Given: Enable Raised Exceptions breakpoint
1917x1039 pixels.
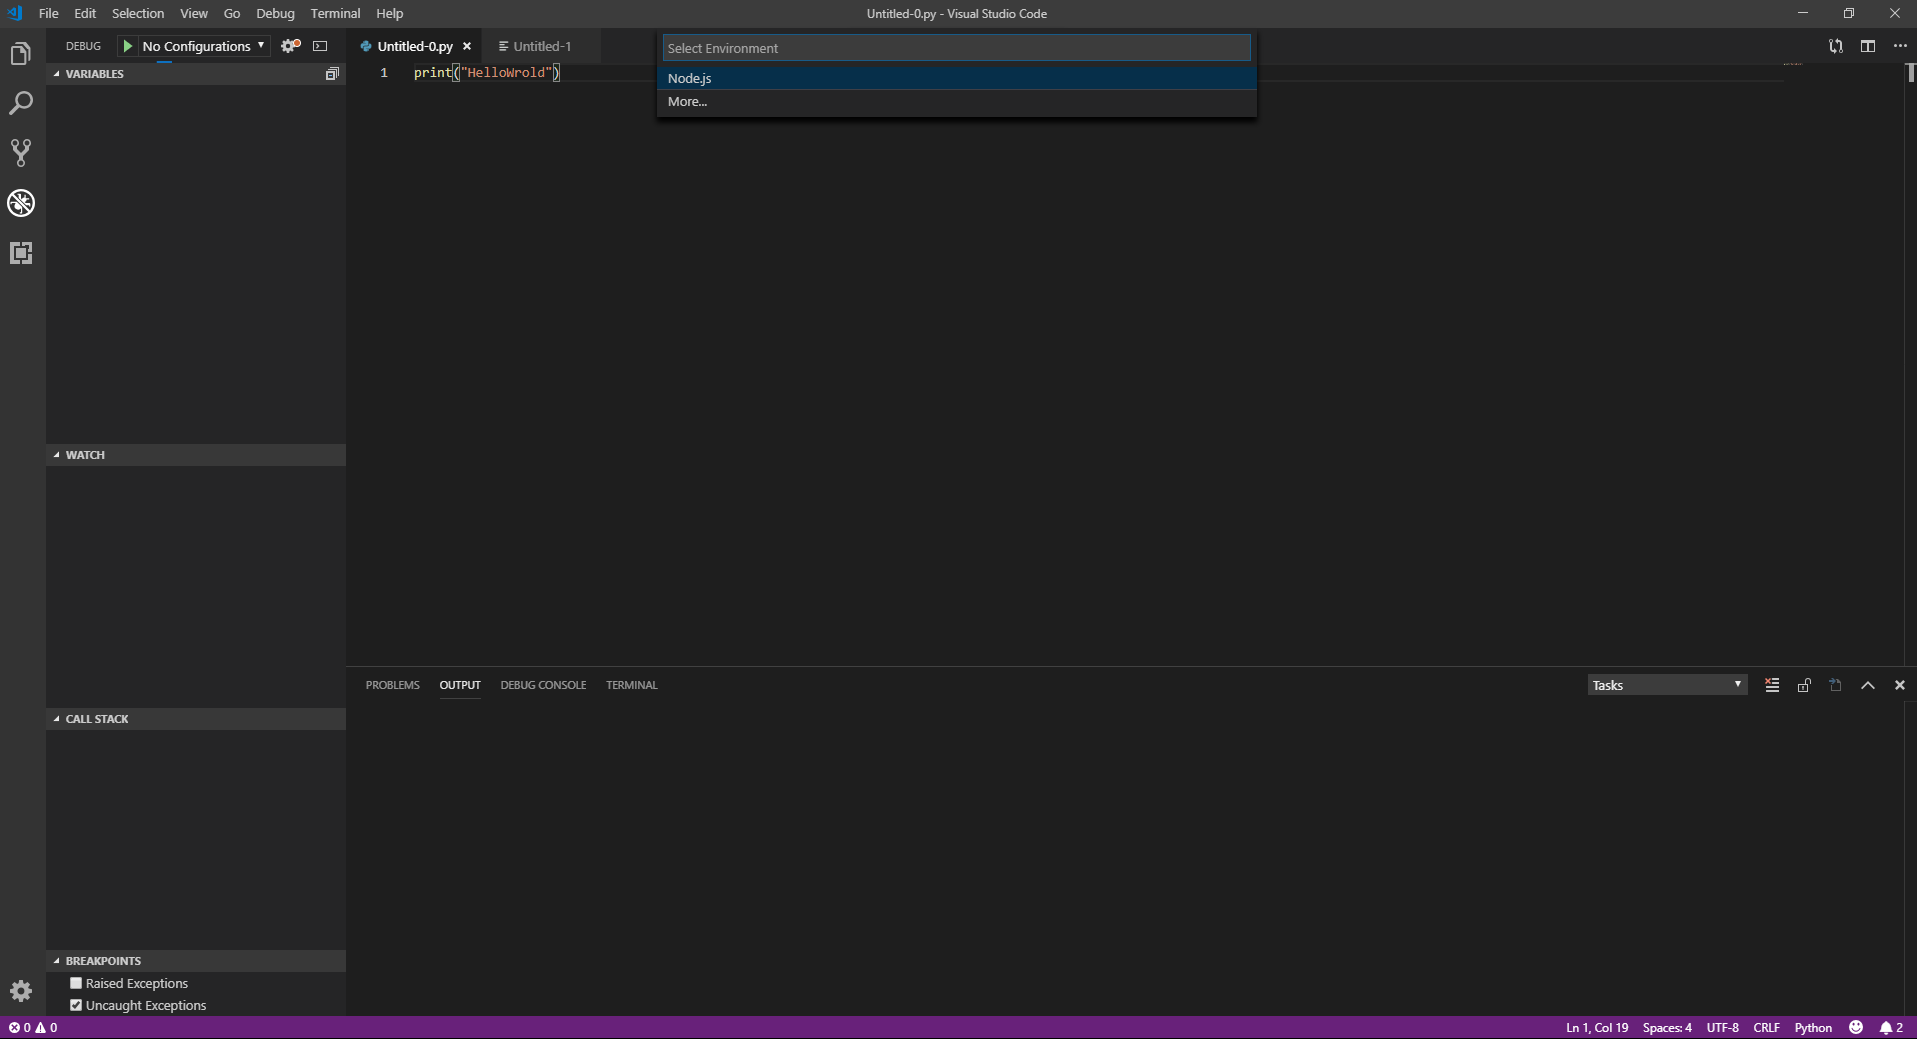Looking at the screenshot, I should [76, 983].
